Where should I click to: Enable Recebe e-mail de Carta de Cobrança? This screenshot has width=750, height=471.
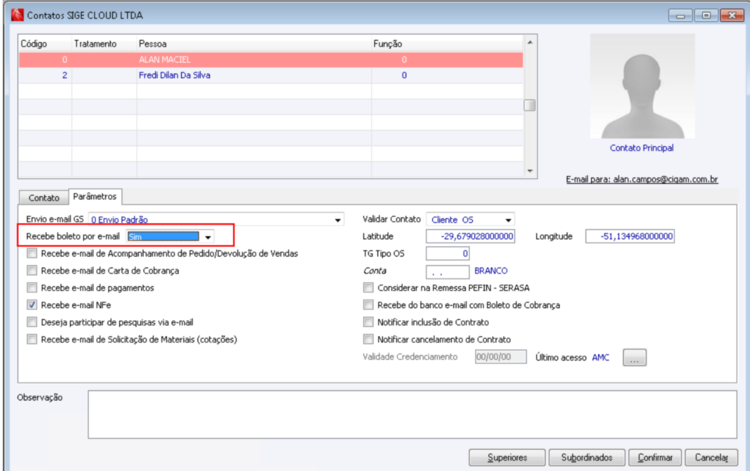[x=32, y=271]
